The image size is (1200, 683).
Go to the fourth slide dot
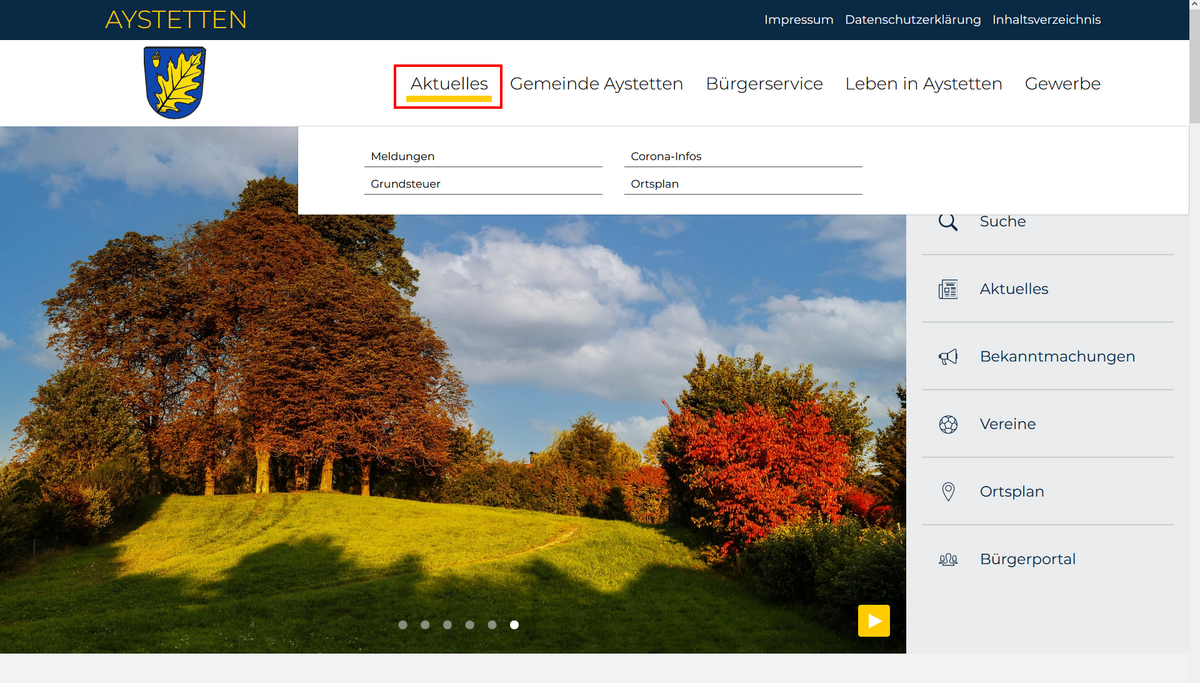470,625
